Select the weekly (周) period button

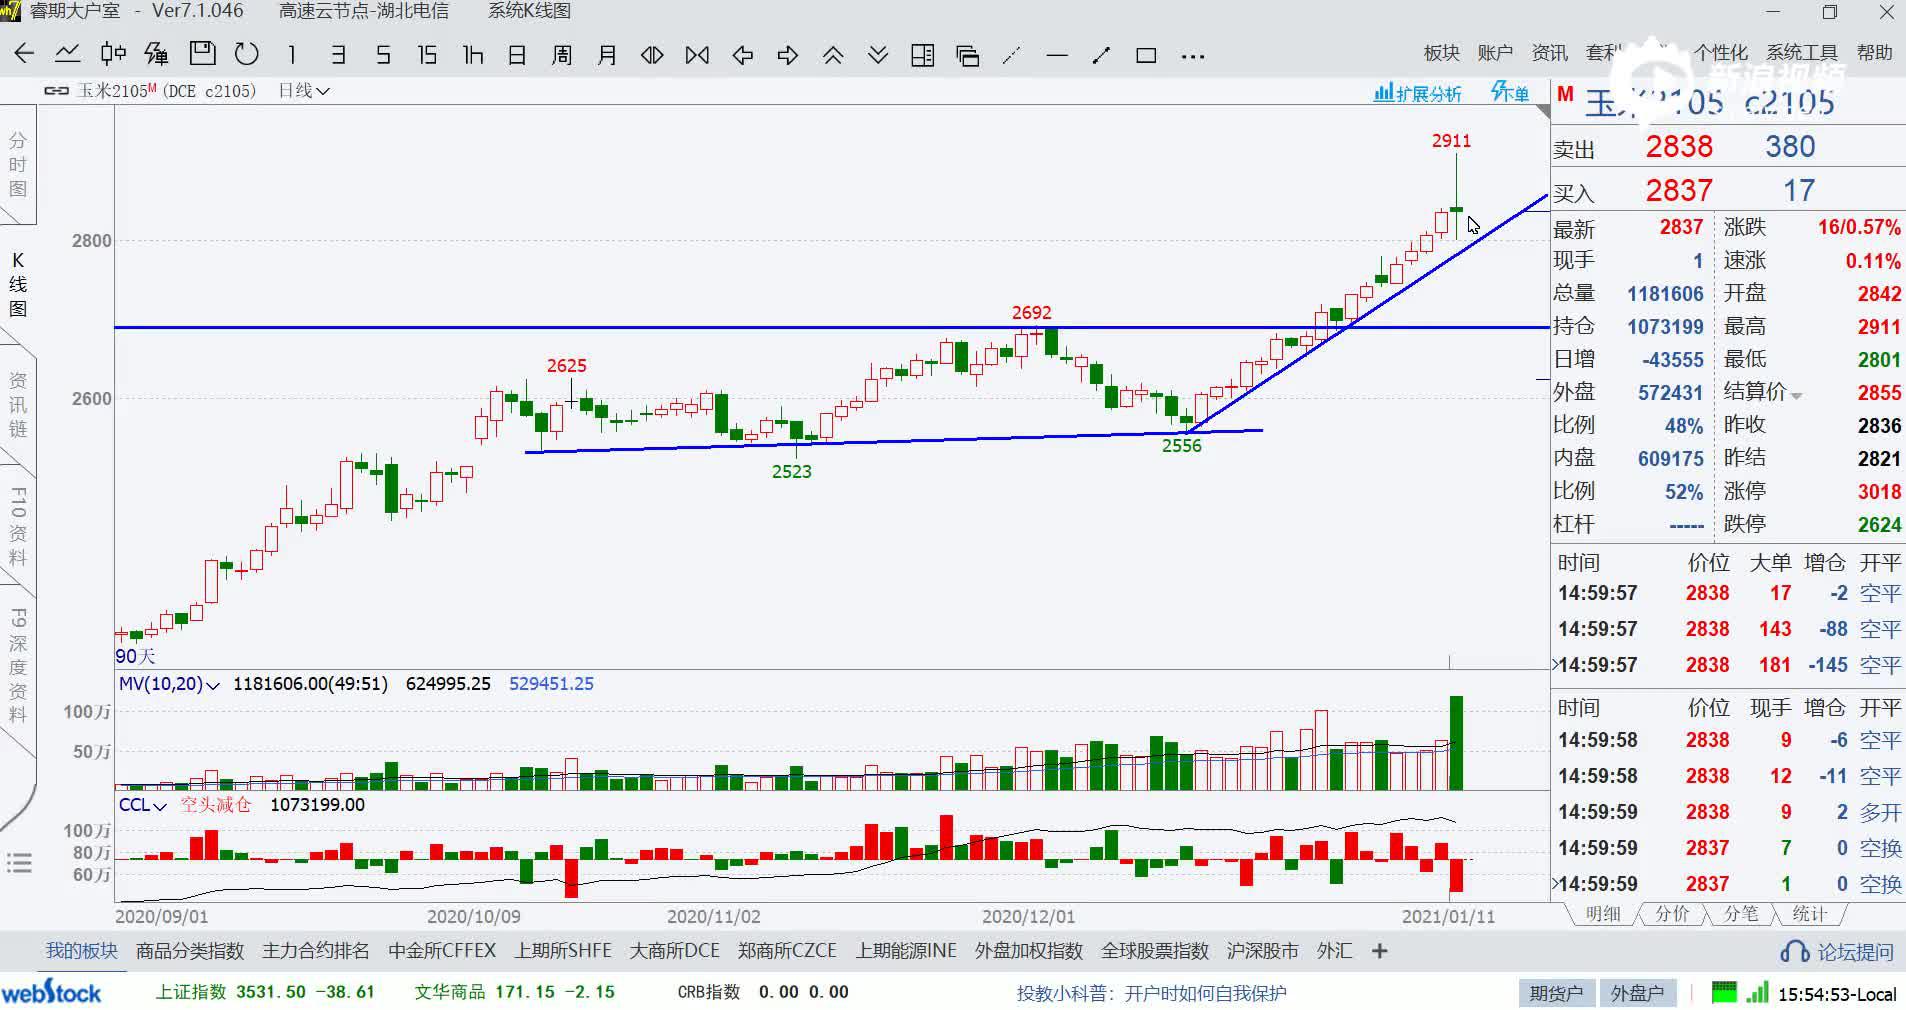[562, 54]
